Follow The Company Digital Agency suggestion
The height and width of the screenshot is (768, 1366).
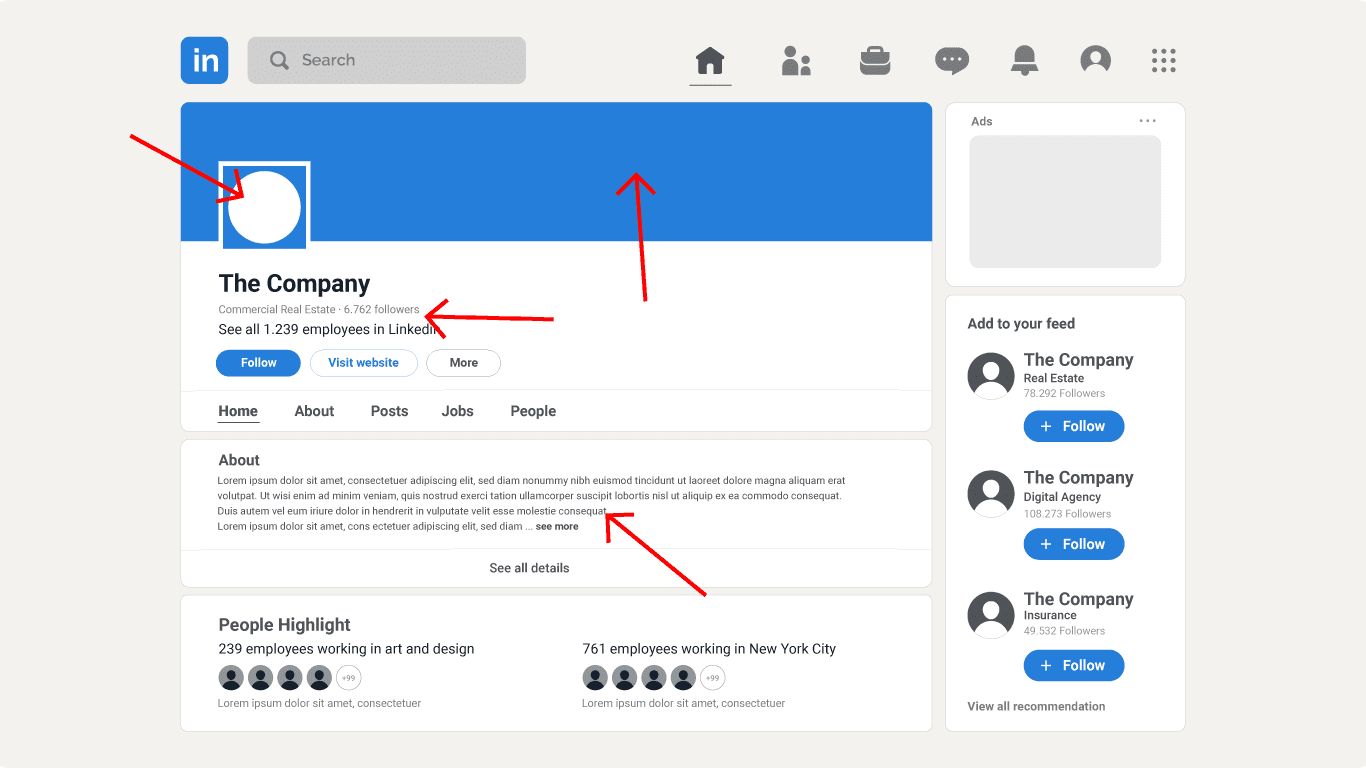(1074, 544)
